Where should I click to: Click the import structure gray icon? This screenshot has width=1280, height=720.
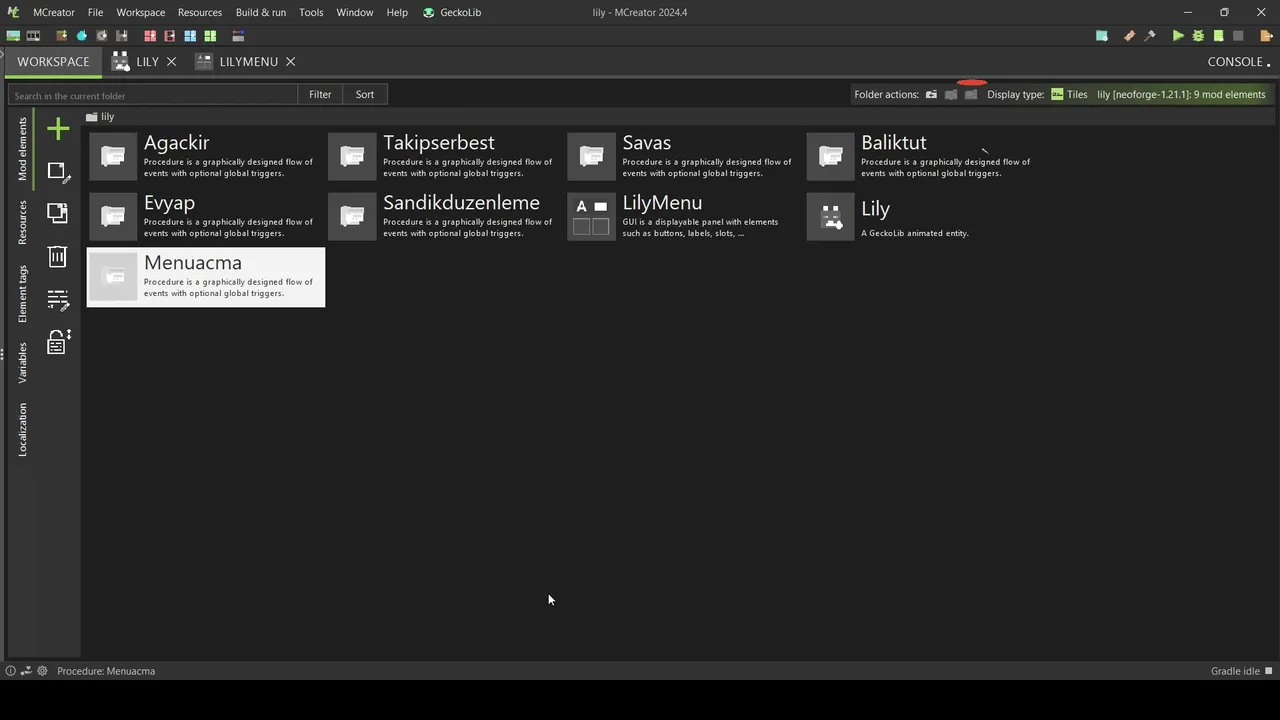[x=121, y=36]
